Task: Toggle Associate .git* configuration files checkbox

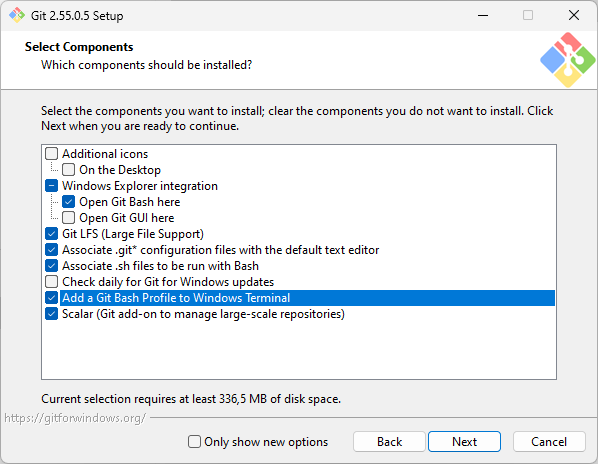Action: tap(51, 250)
